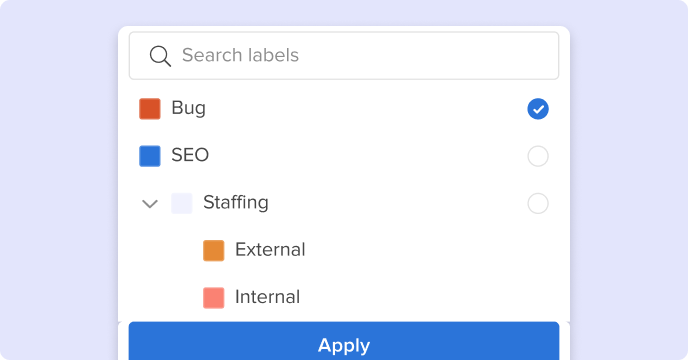Viewport: 688px width, 360px height.
Task: Click the pale Staffing label color square
Action: point(182,203)
